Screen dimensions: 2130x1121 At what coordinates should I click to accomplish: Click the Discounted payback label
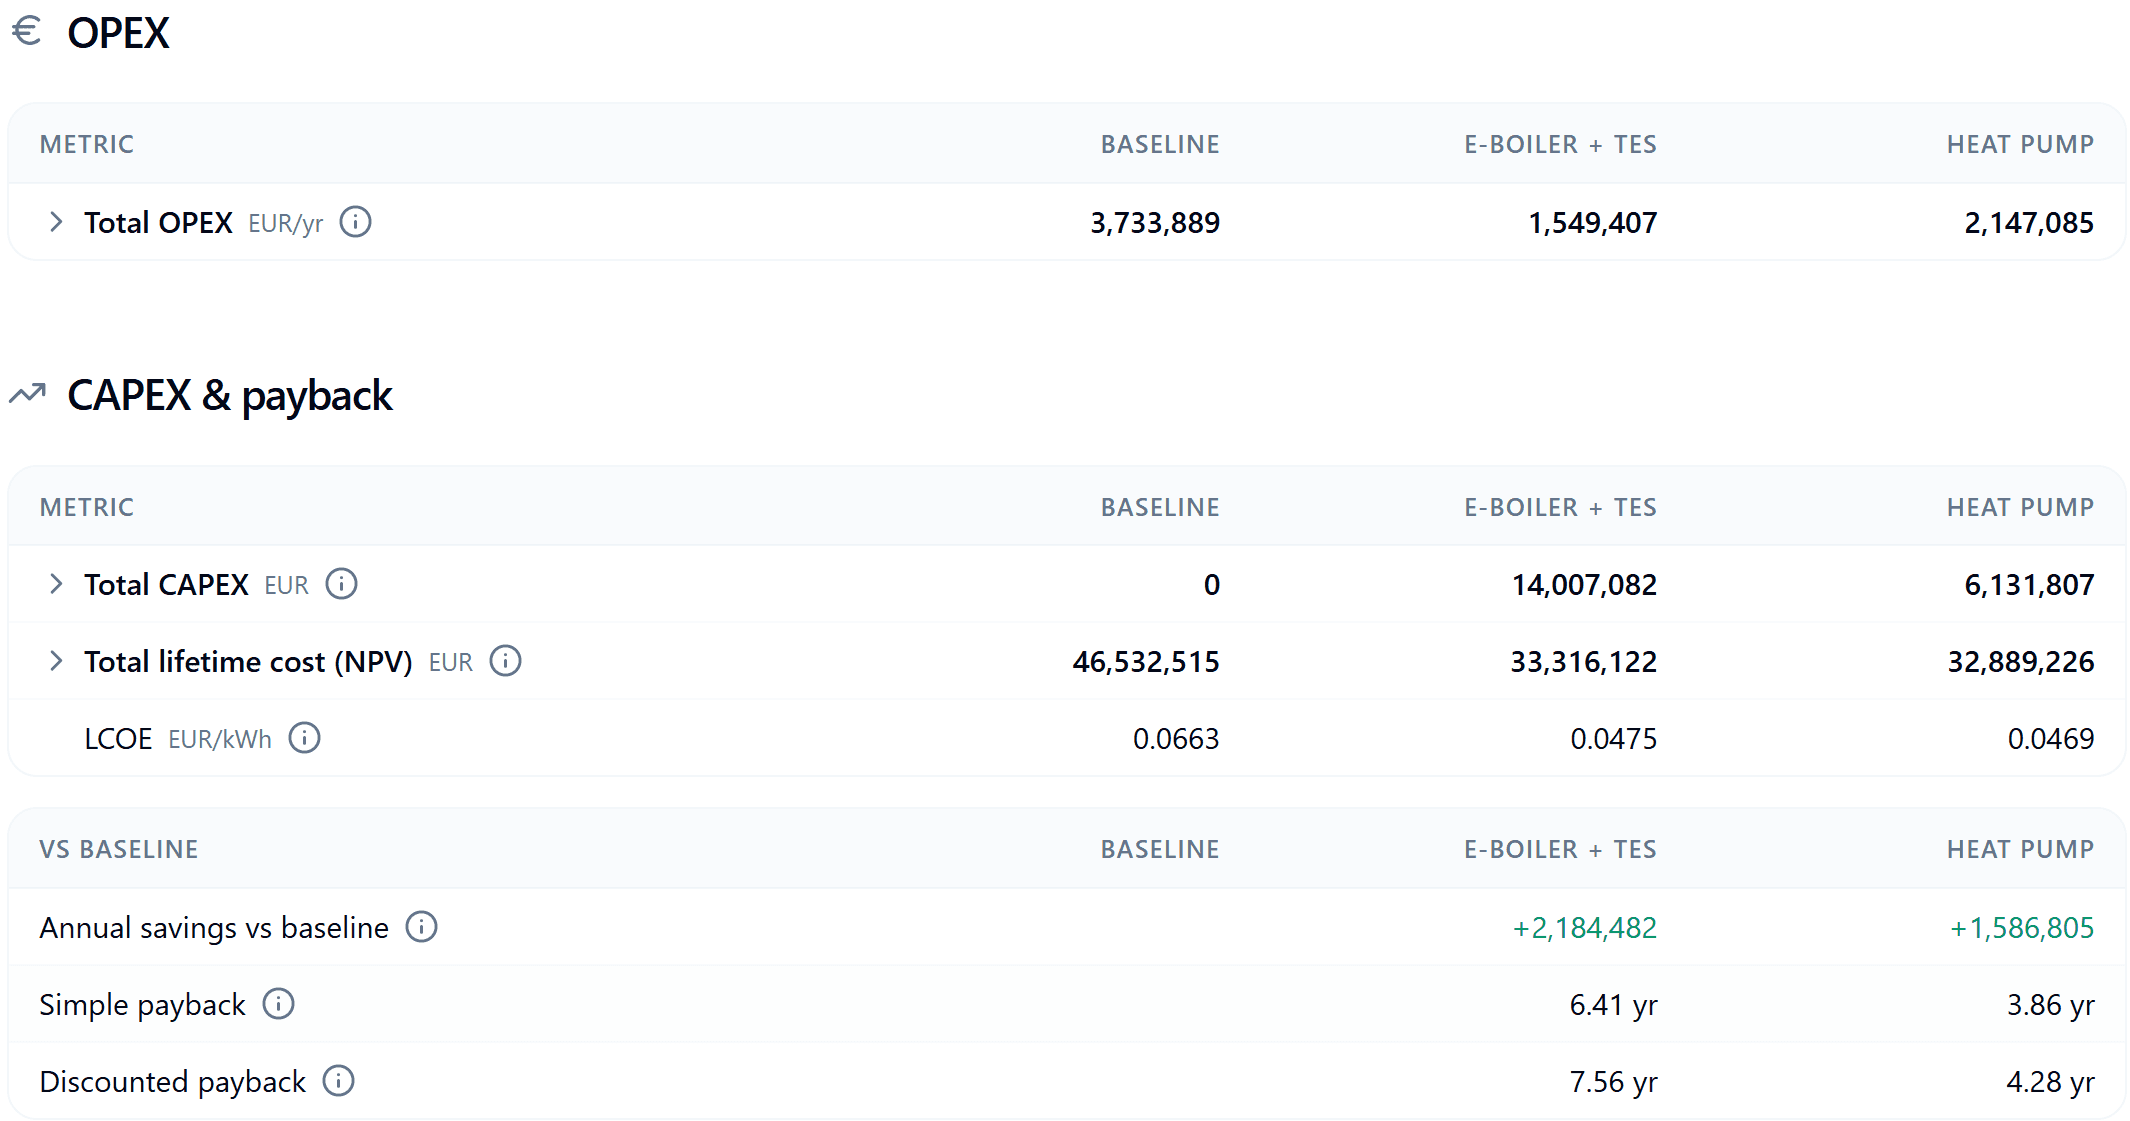tap(172, 1082)
